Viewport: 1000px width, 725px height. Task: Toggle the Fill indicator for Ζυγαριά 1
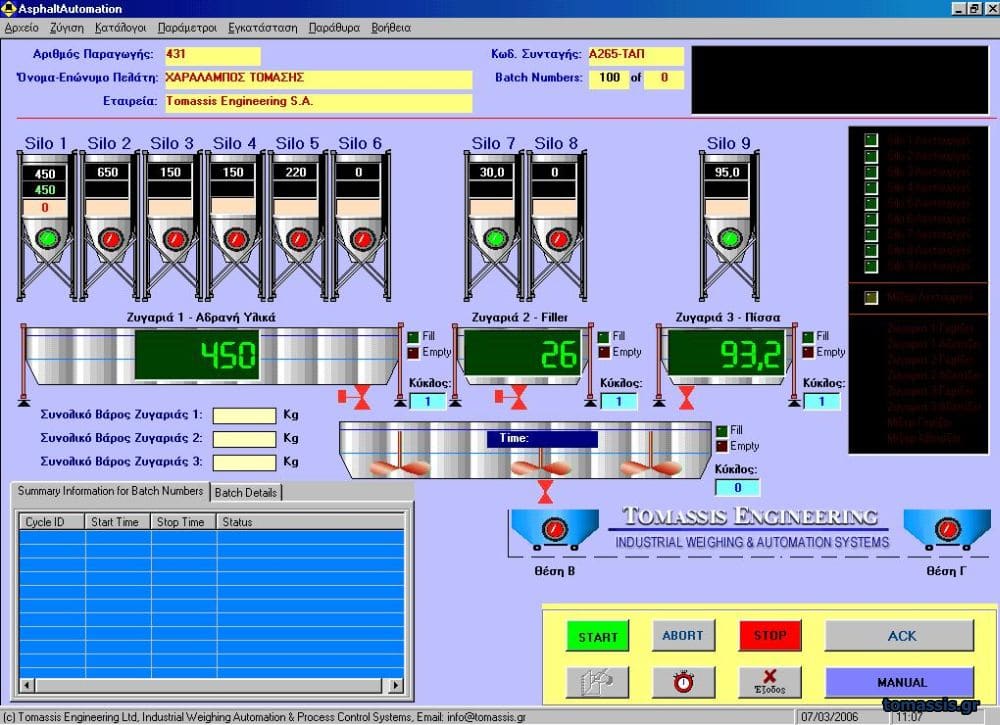pos(414,337)
